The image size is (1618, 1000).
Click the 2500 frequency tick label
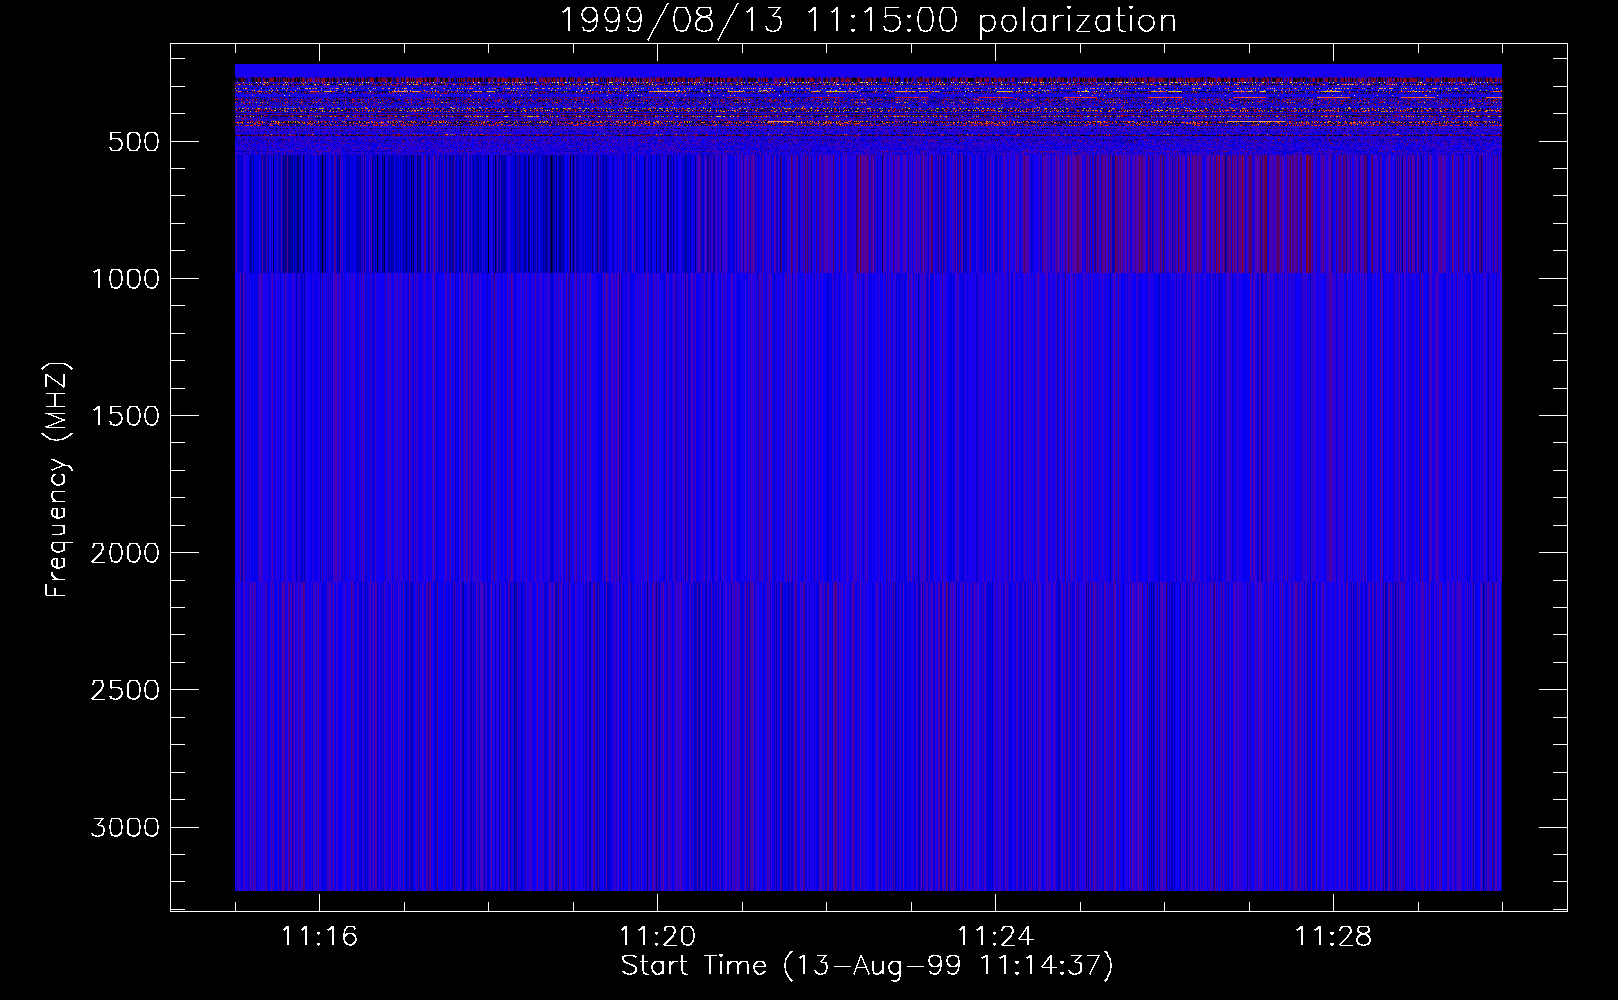coord(125,690)
